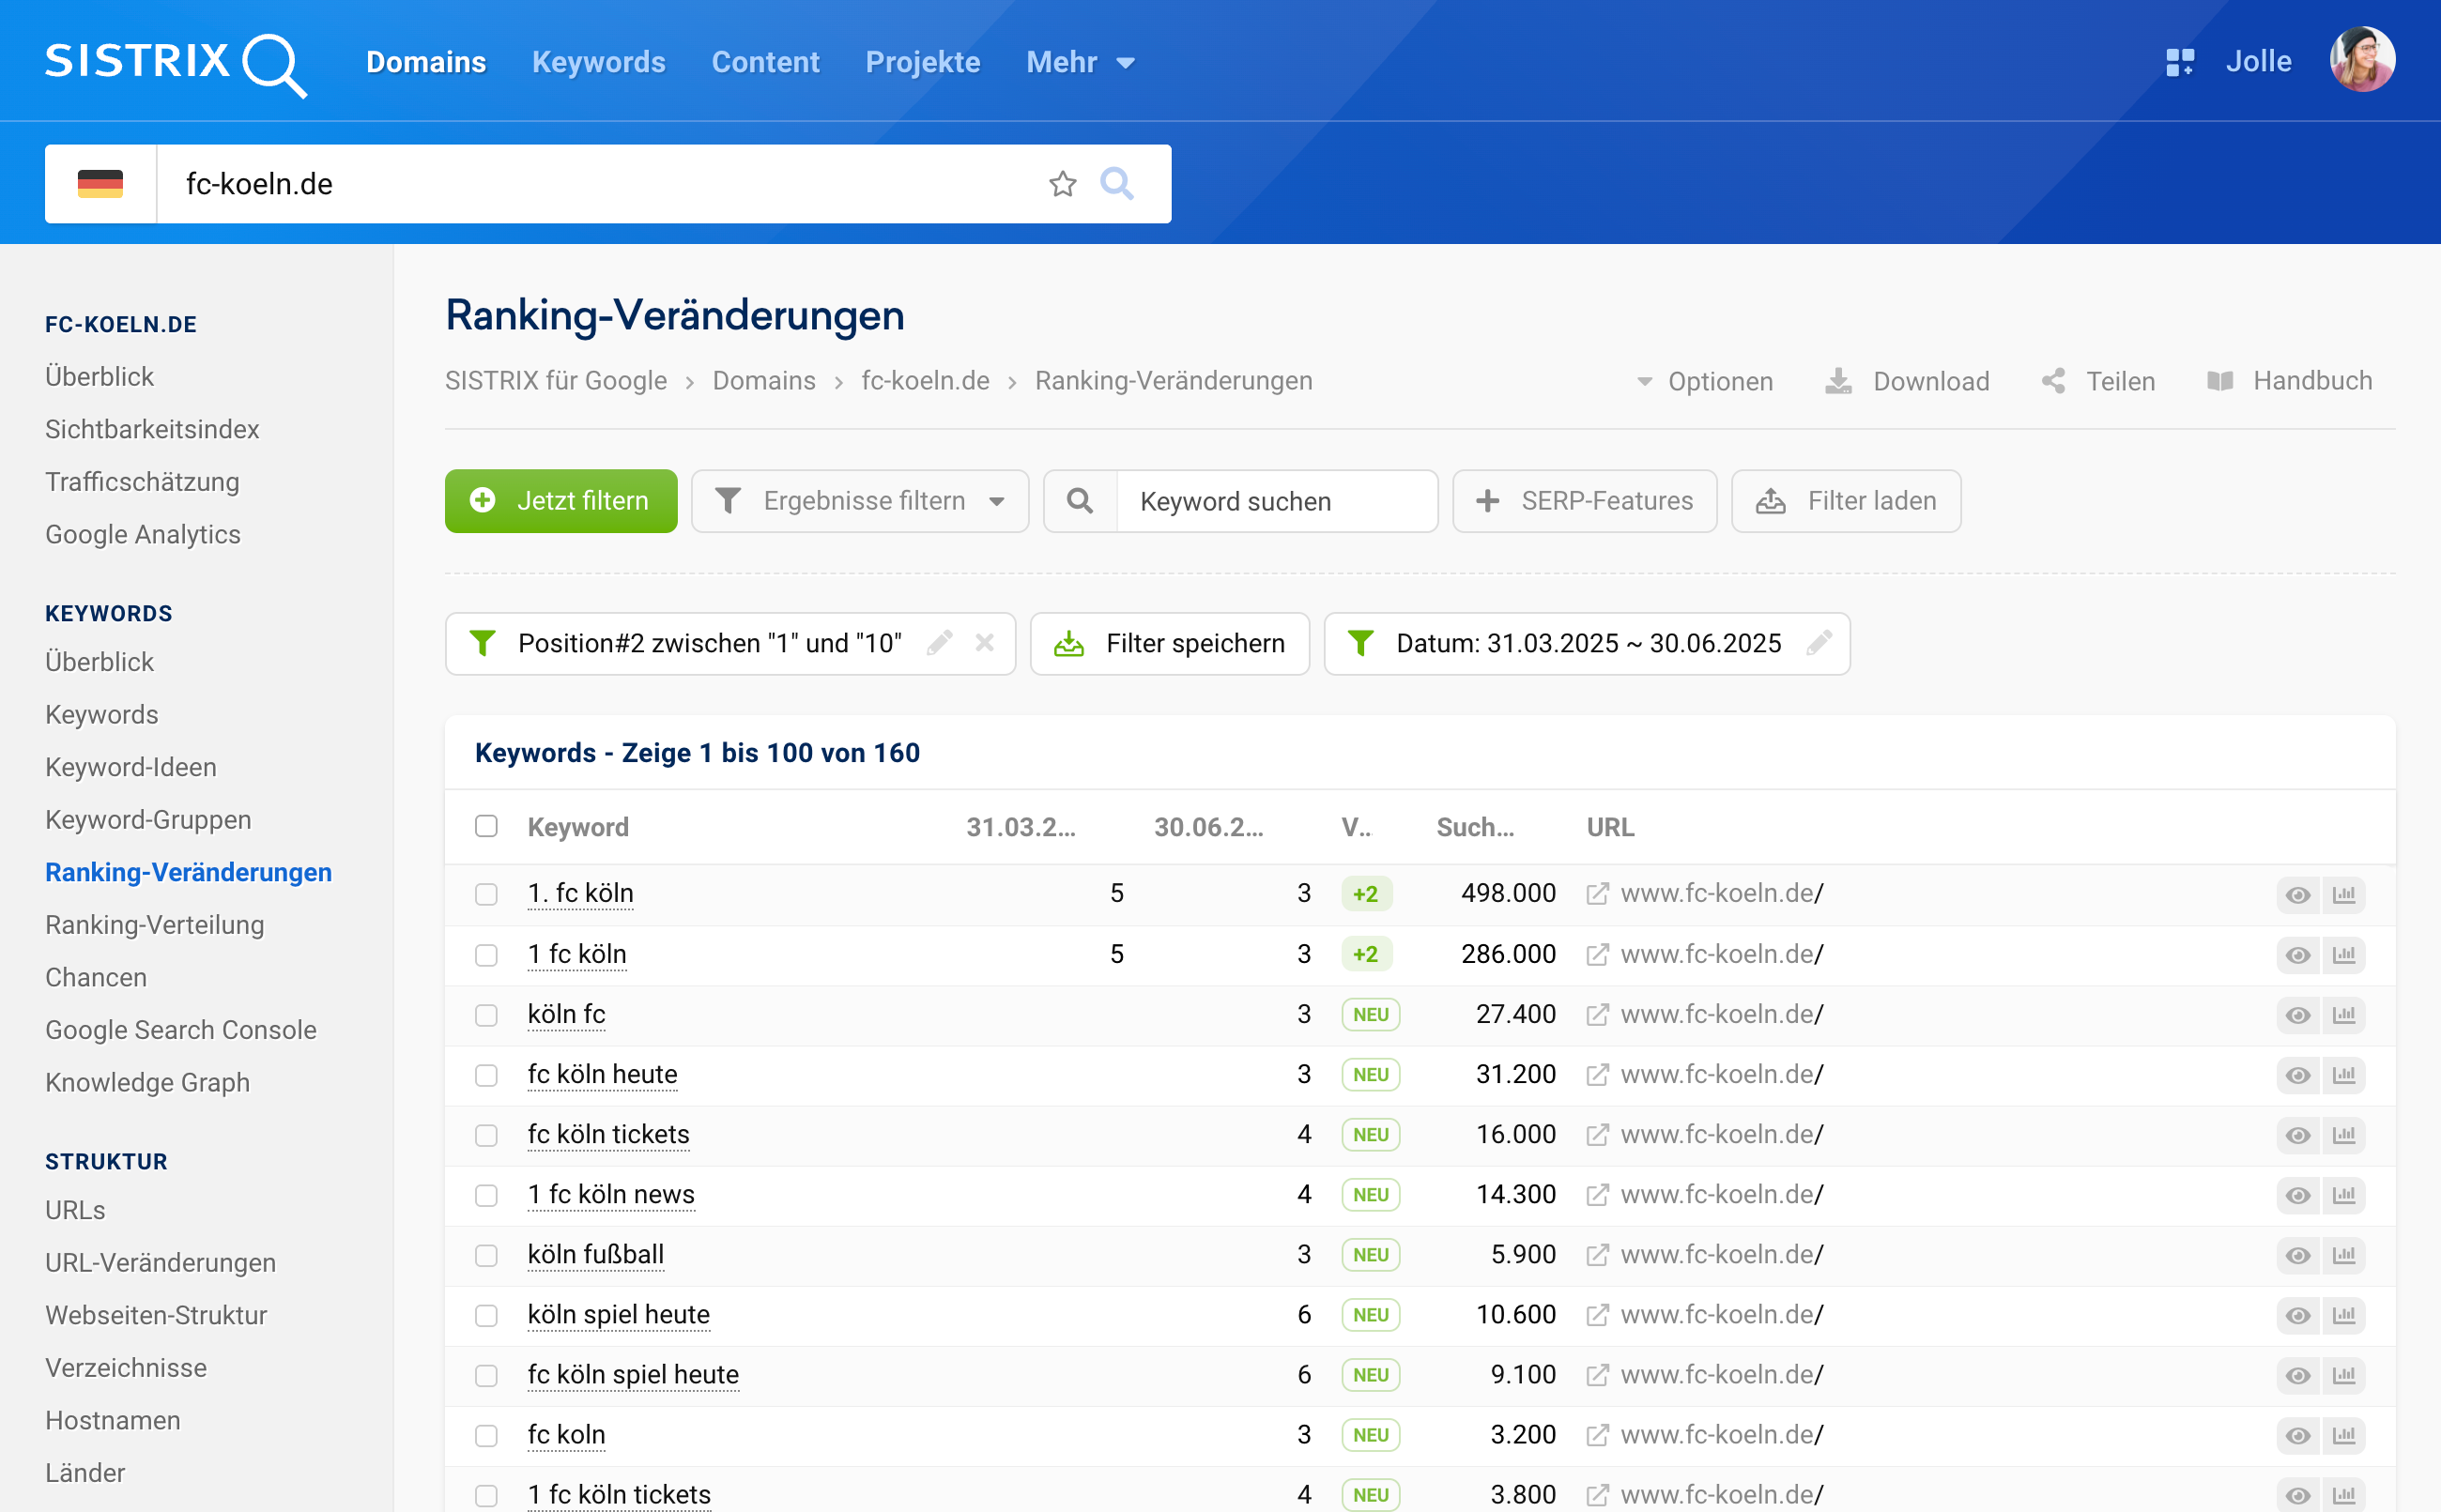
Task: Click the star favorite icon in search bar
Action: [1062, 184]
